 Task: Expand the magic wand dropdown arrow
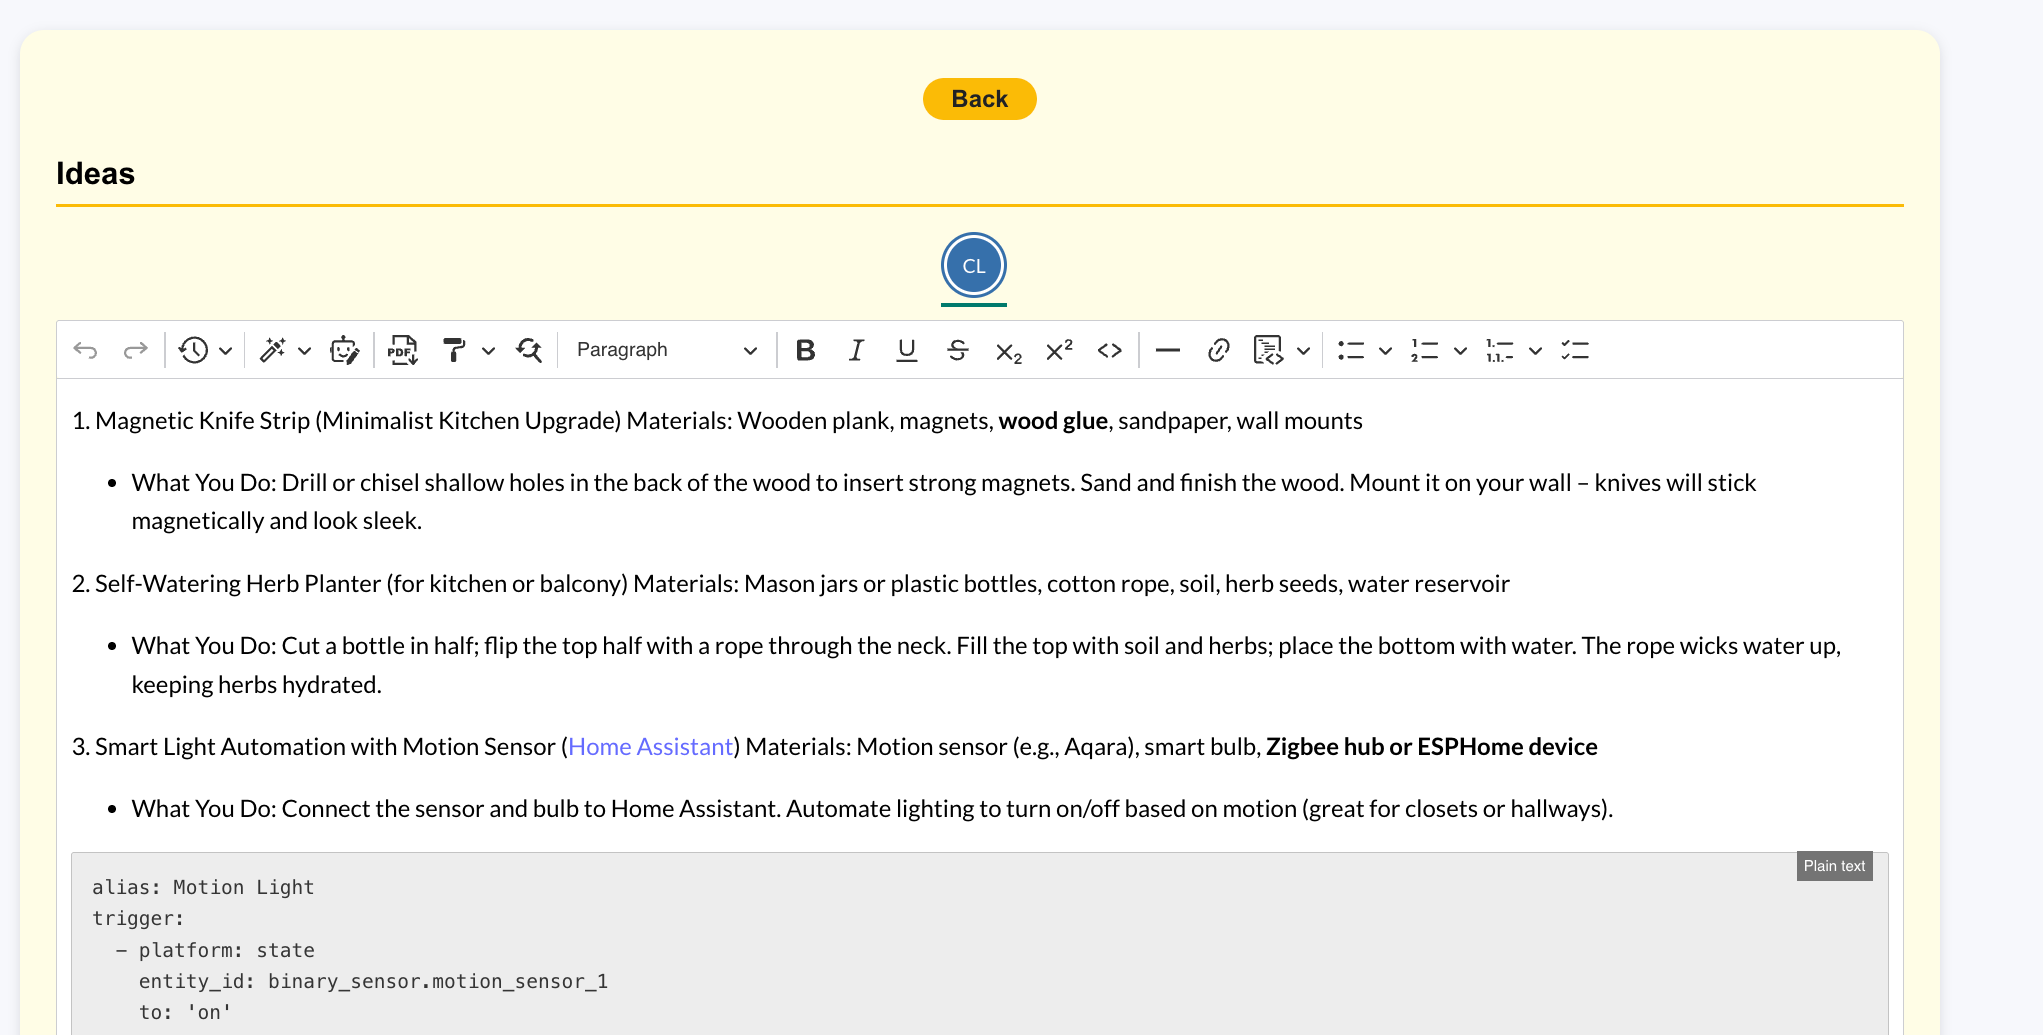click(305, 351)
